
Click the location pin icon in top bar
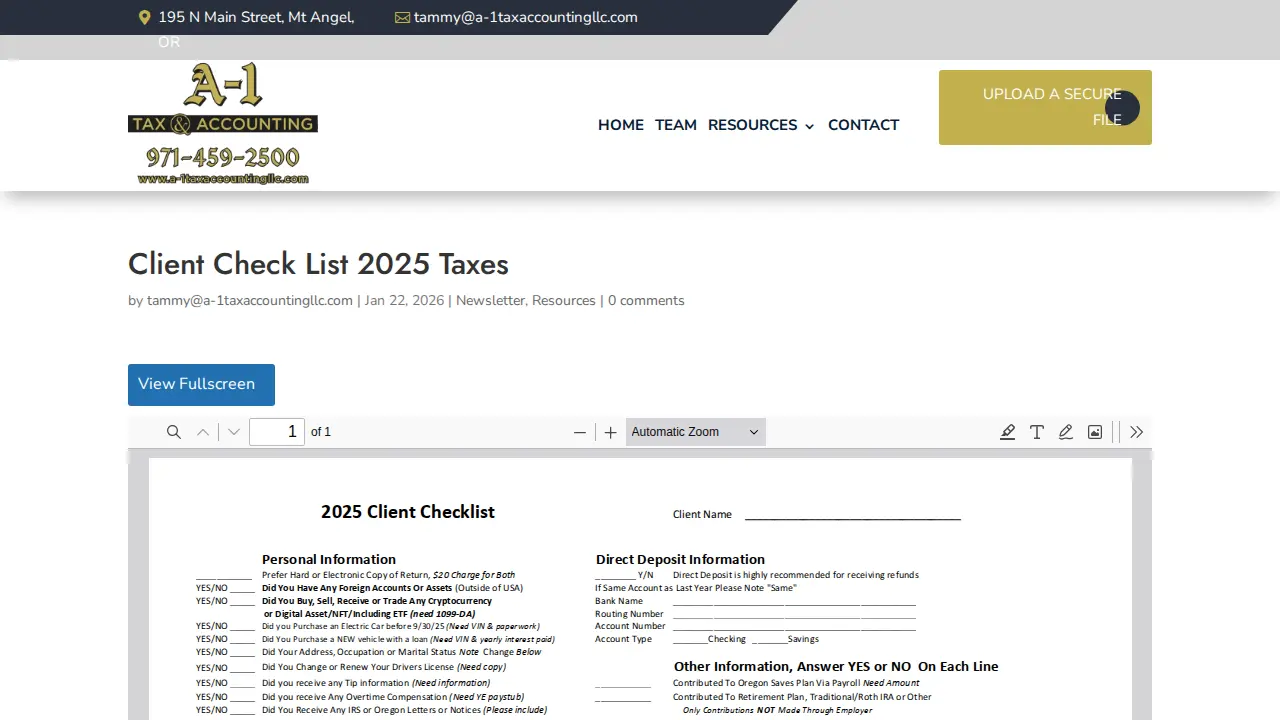144,17
